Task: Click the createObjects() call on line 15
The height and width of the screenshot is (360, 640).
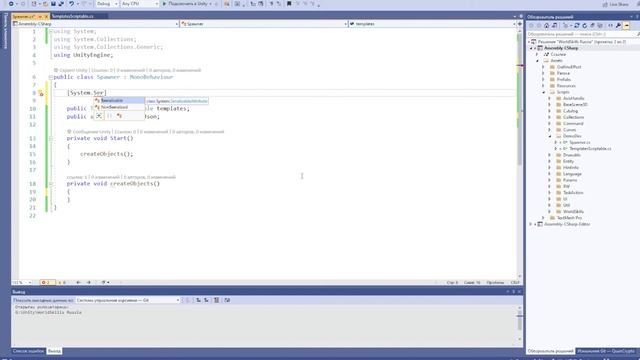Action: click(x=107, y=154)
